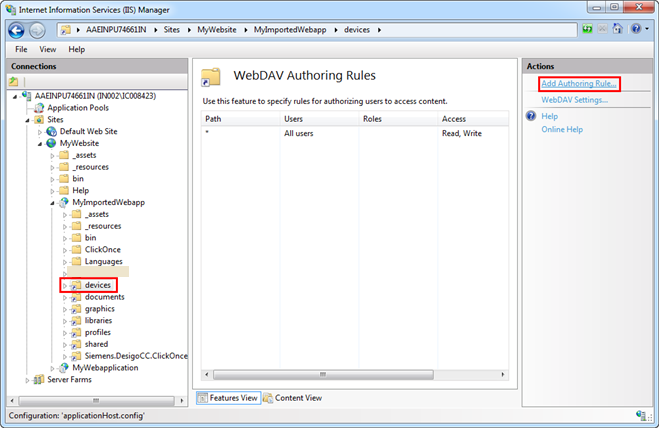Select the Application Pools node
Image resolution: width=659 pixels, height=428 pixels.
(78, 107)
